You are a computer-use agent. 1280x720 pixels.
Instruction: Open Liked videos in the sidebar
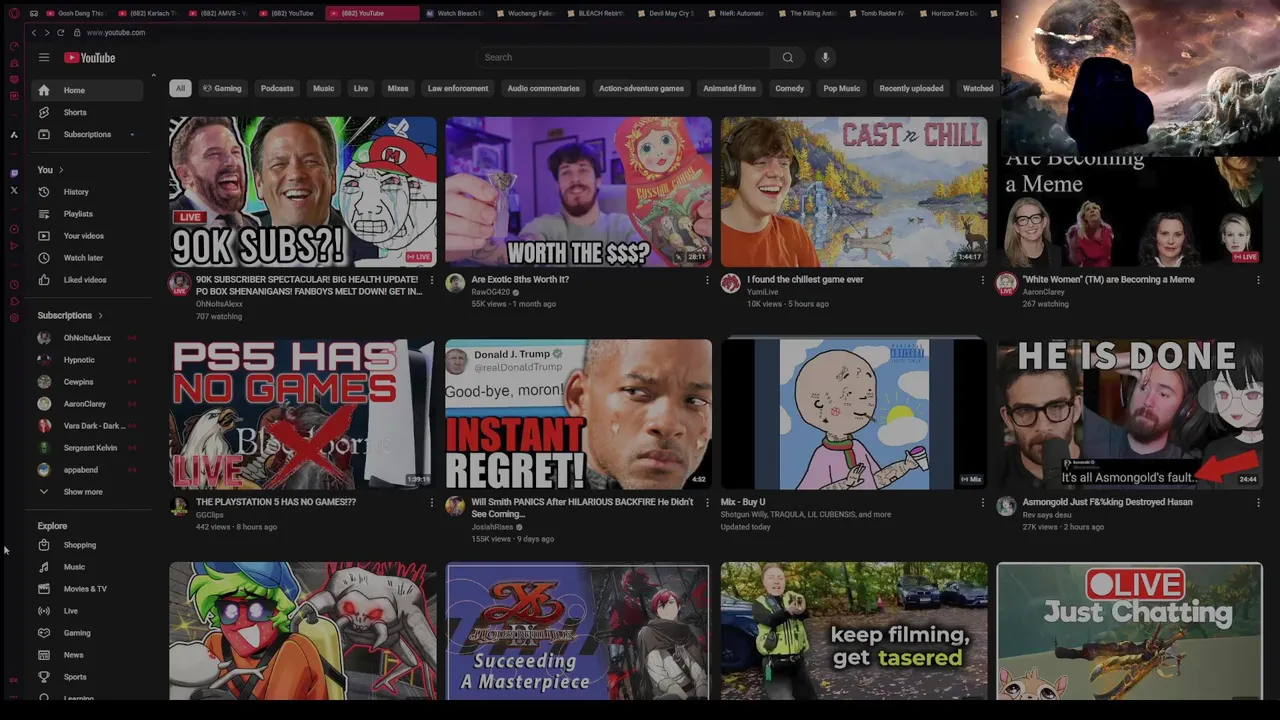[86, 280]
